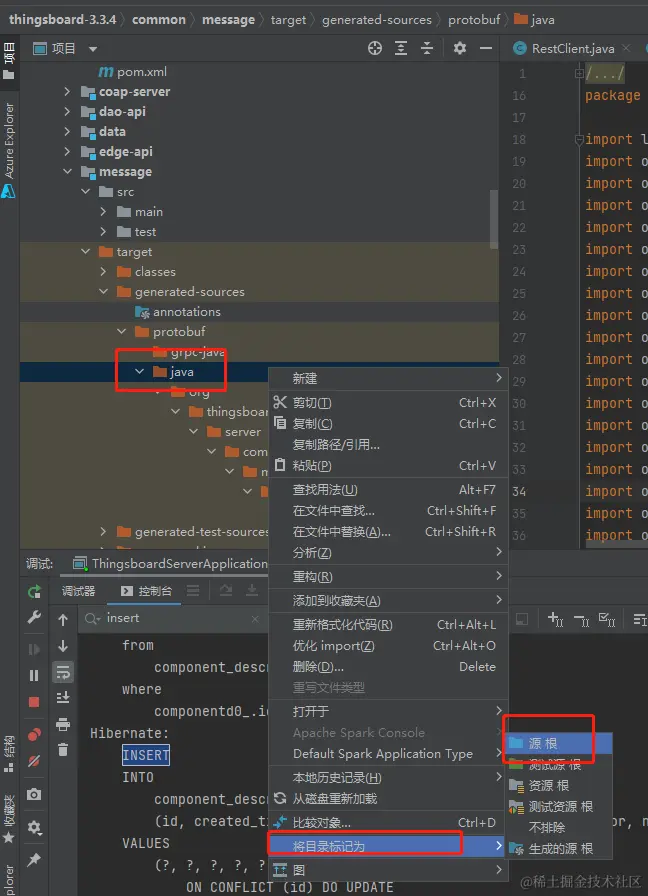Open the 项目 view dropdown
The height and width of the screenshot is (896, 648).
click(x=93, y=49)
